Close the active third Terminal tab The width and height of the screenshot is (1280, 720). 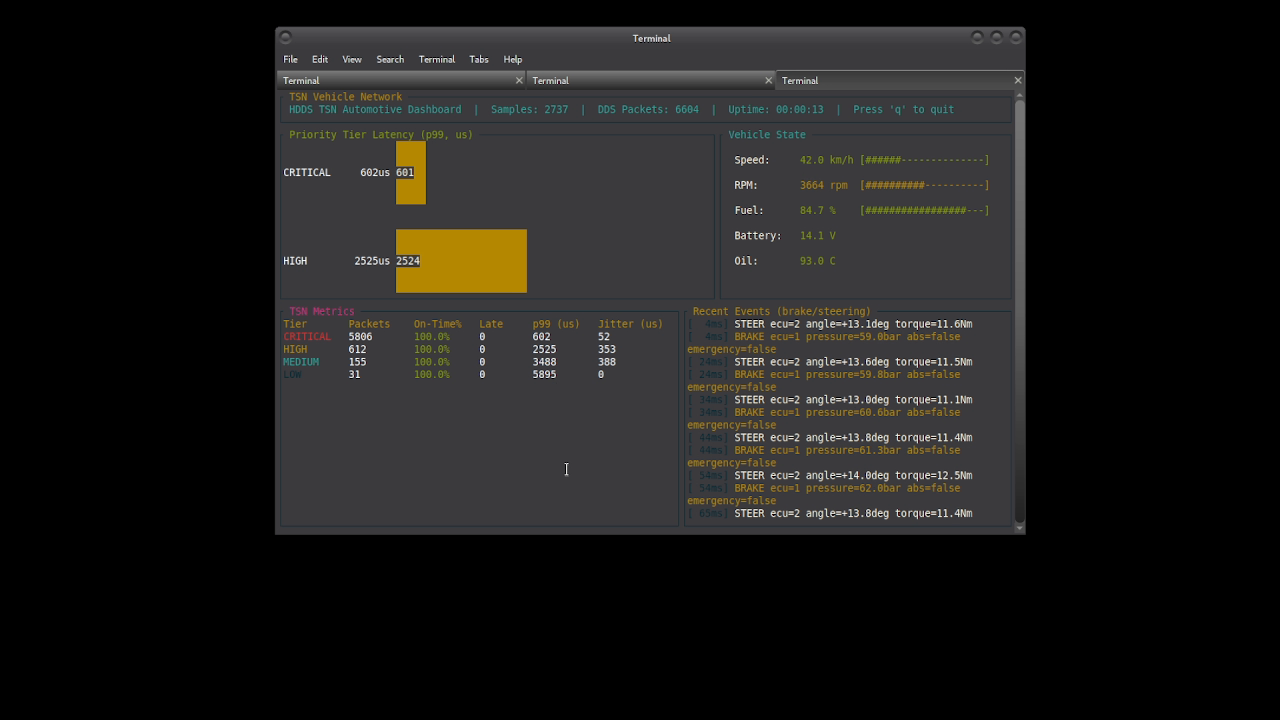1017,80
